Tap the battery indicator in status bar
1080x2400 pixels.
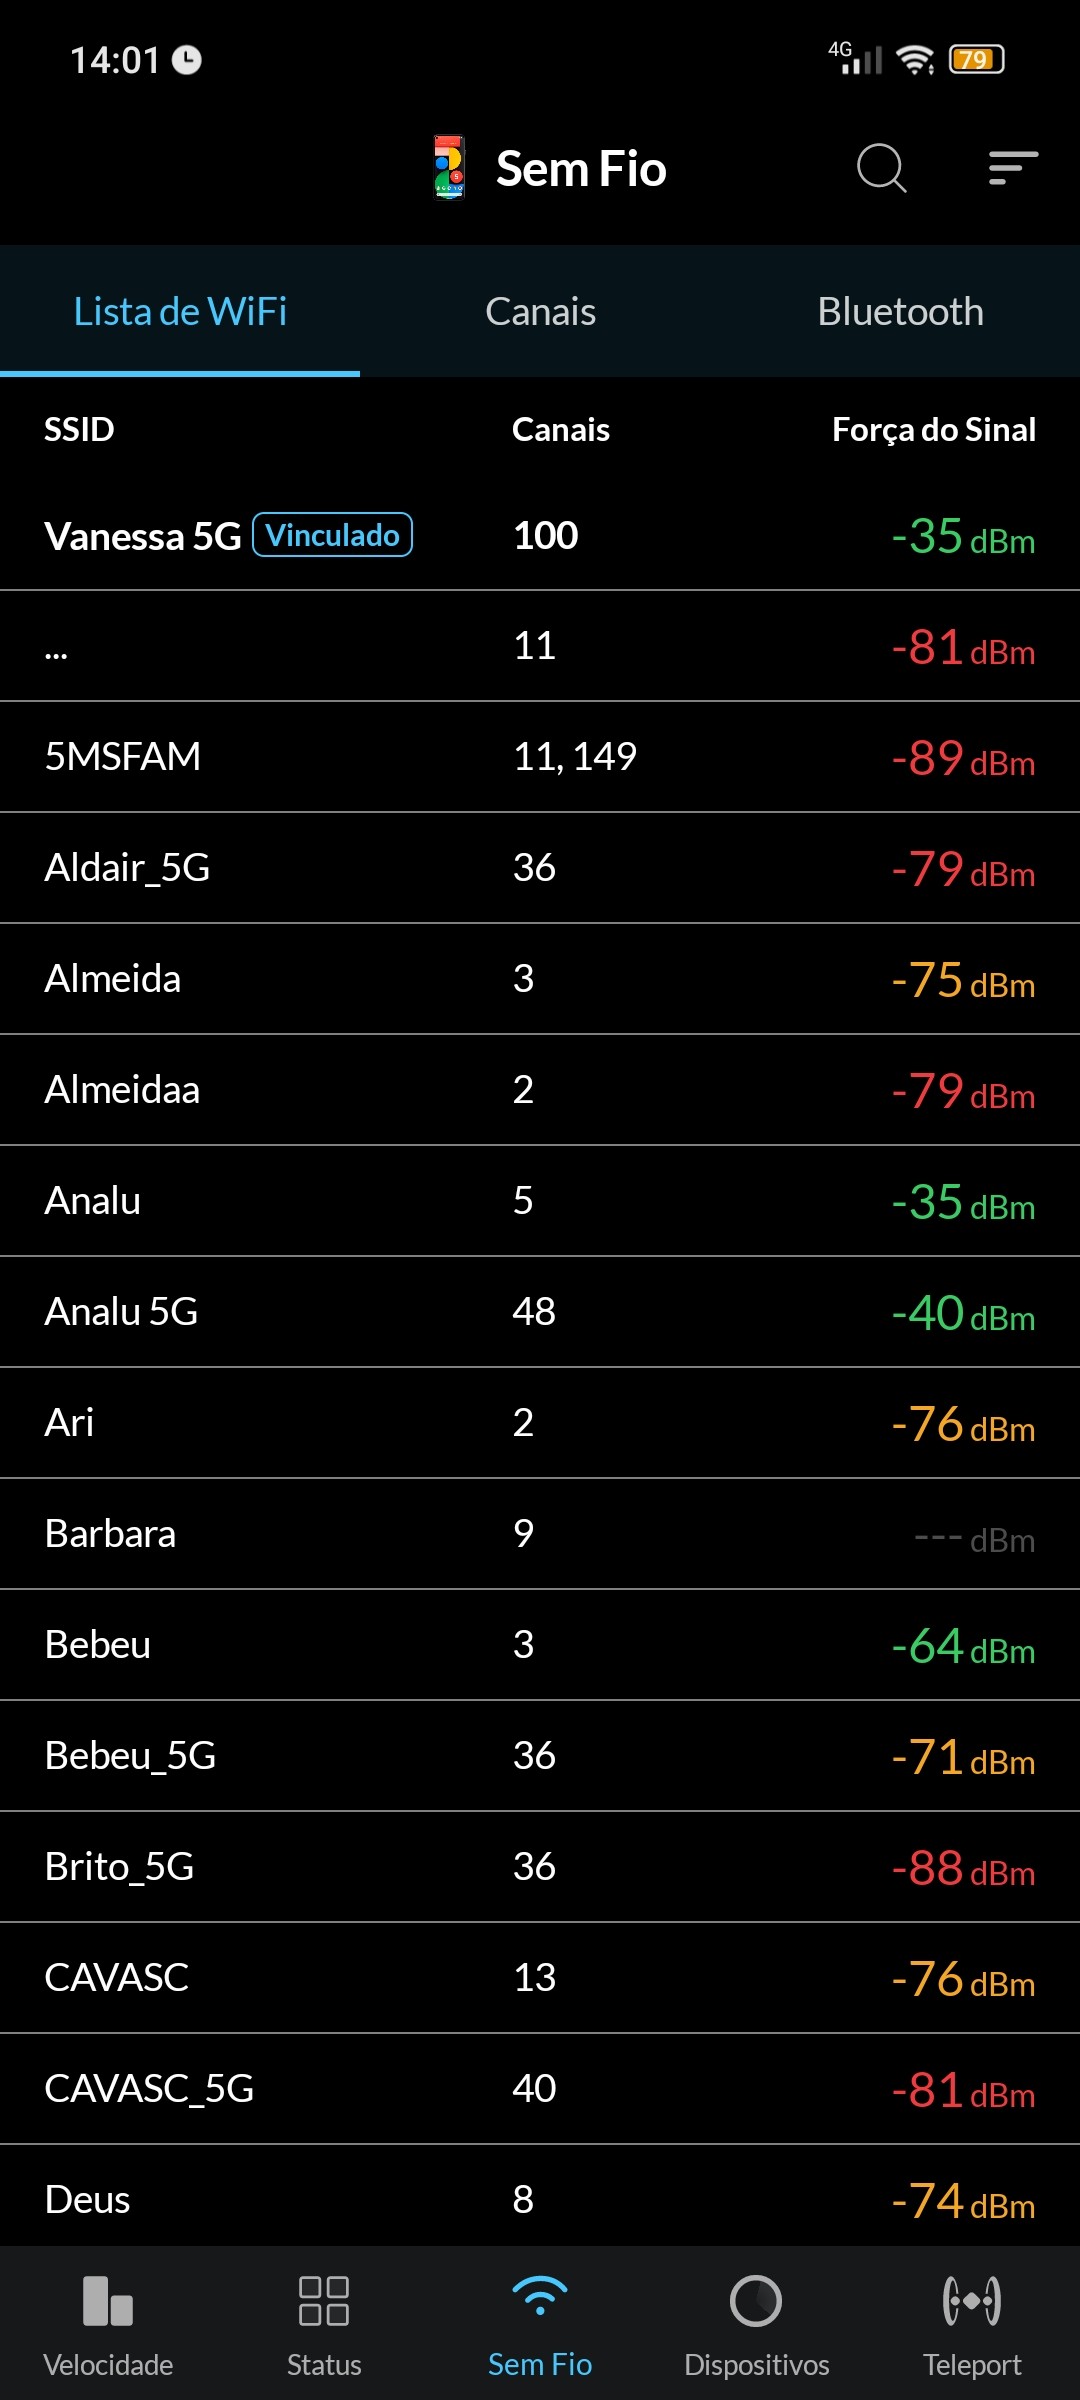click(x=976, y=60)
